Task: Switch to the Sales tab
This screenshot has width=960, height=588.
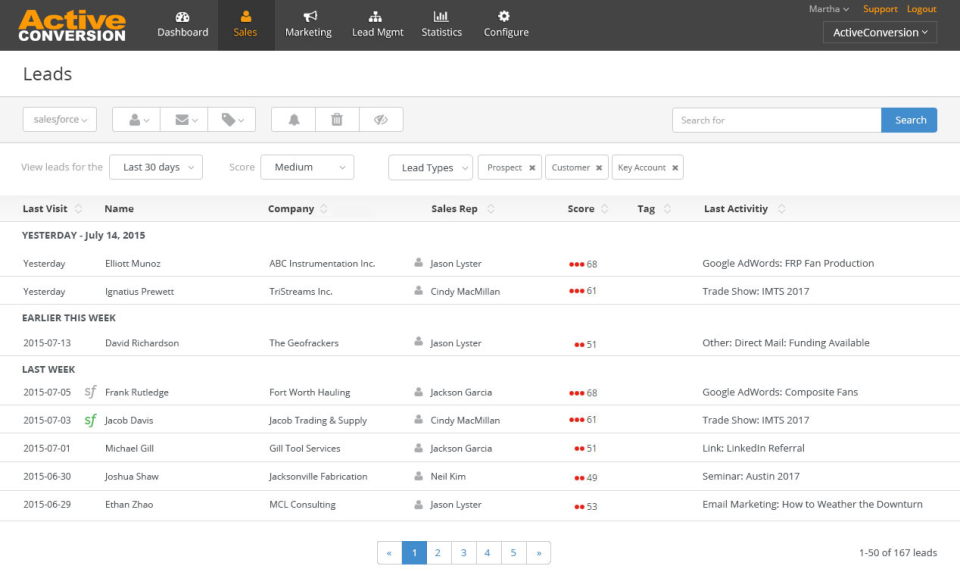Action: (x=245, y=24)
